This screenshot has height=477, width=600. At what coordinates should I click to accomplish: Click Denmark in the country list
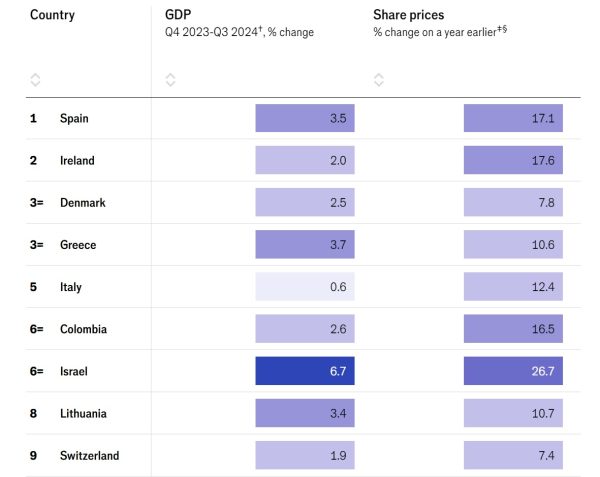(83, 203)
